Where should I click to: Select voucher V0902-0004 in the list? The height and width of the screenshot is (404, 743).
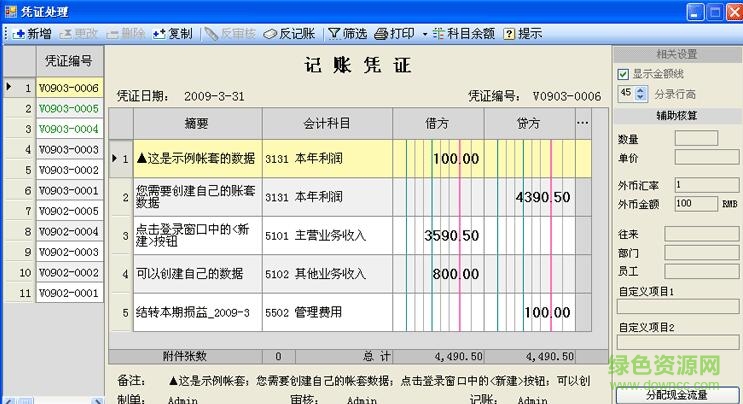tap(69, 232)
